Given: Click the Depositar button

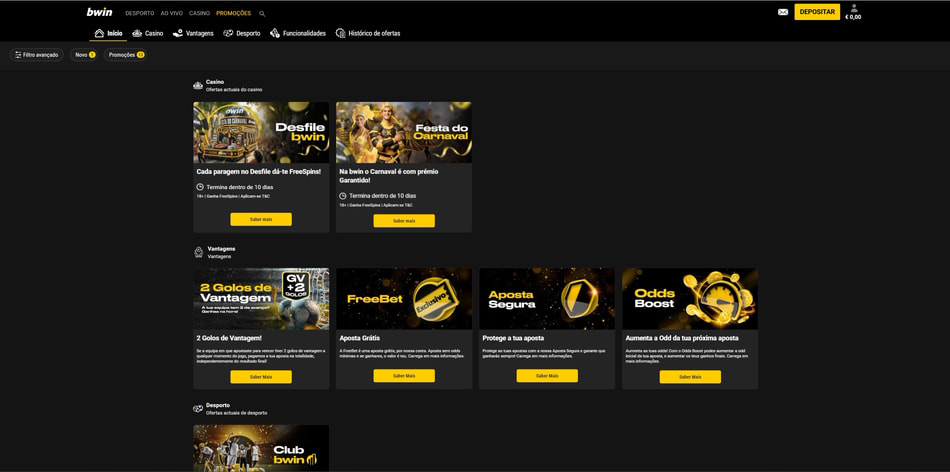Looking at the screenshot, I should [817, 12].
